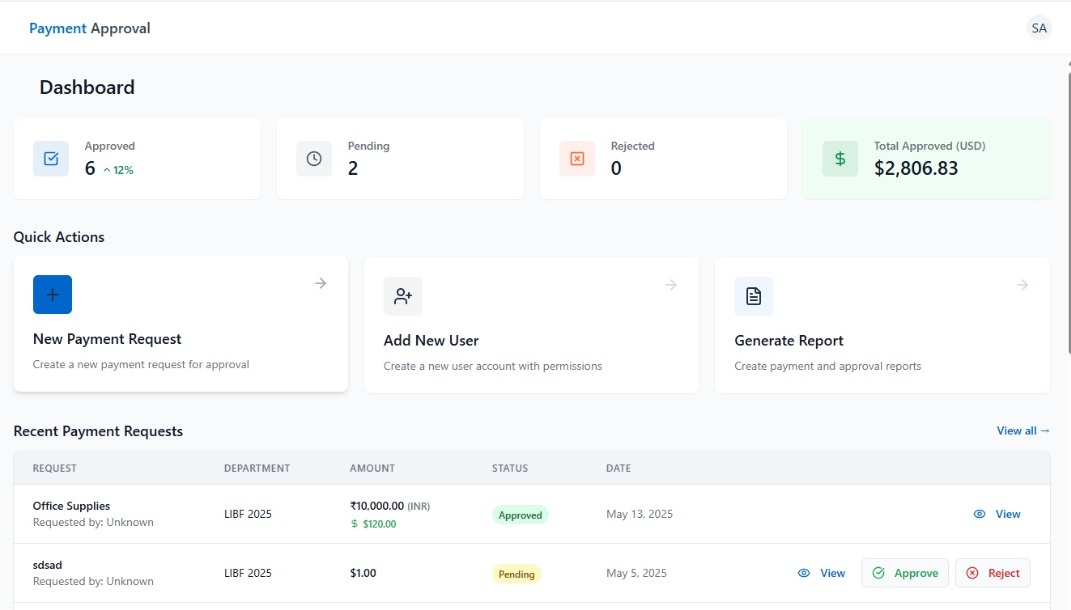Click the Add New User person icon

(403, 296)
